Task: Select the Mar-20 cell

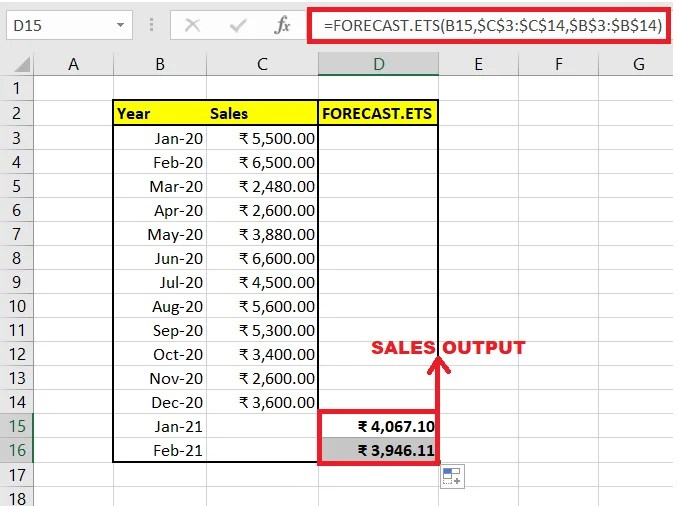Action: pos(160,186)
